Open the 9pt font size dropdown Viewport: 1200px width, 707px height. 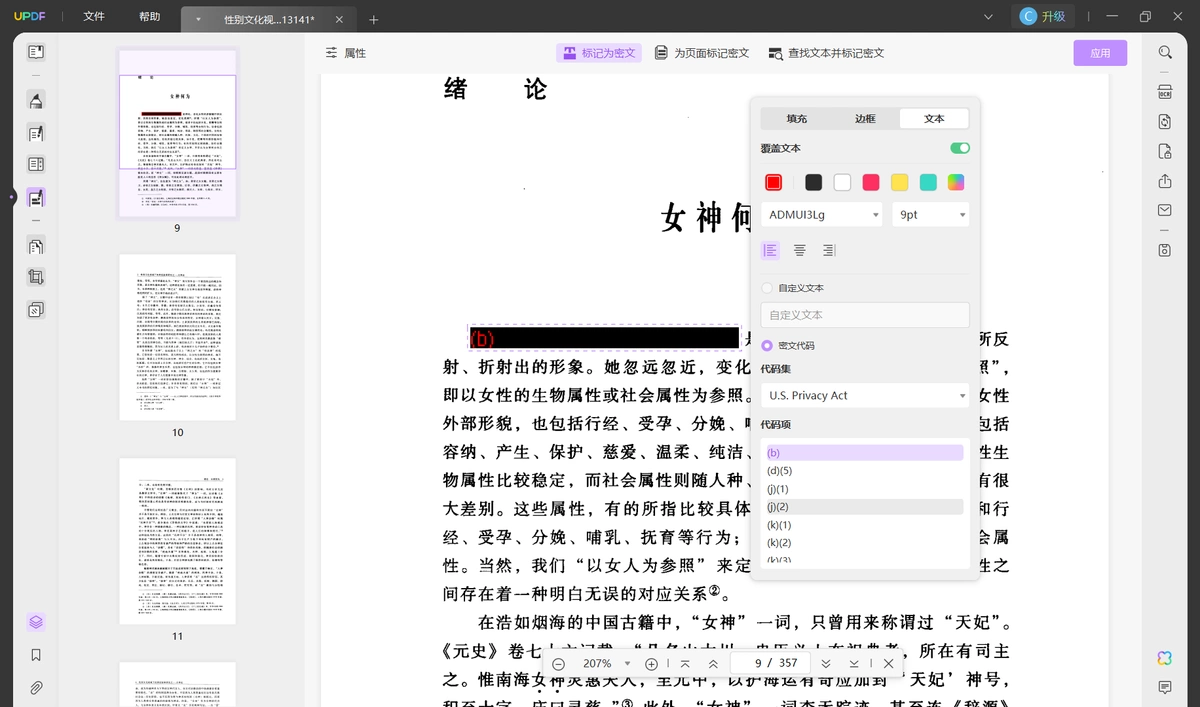pos(930,215)
